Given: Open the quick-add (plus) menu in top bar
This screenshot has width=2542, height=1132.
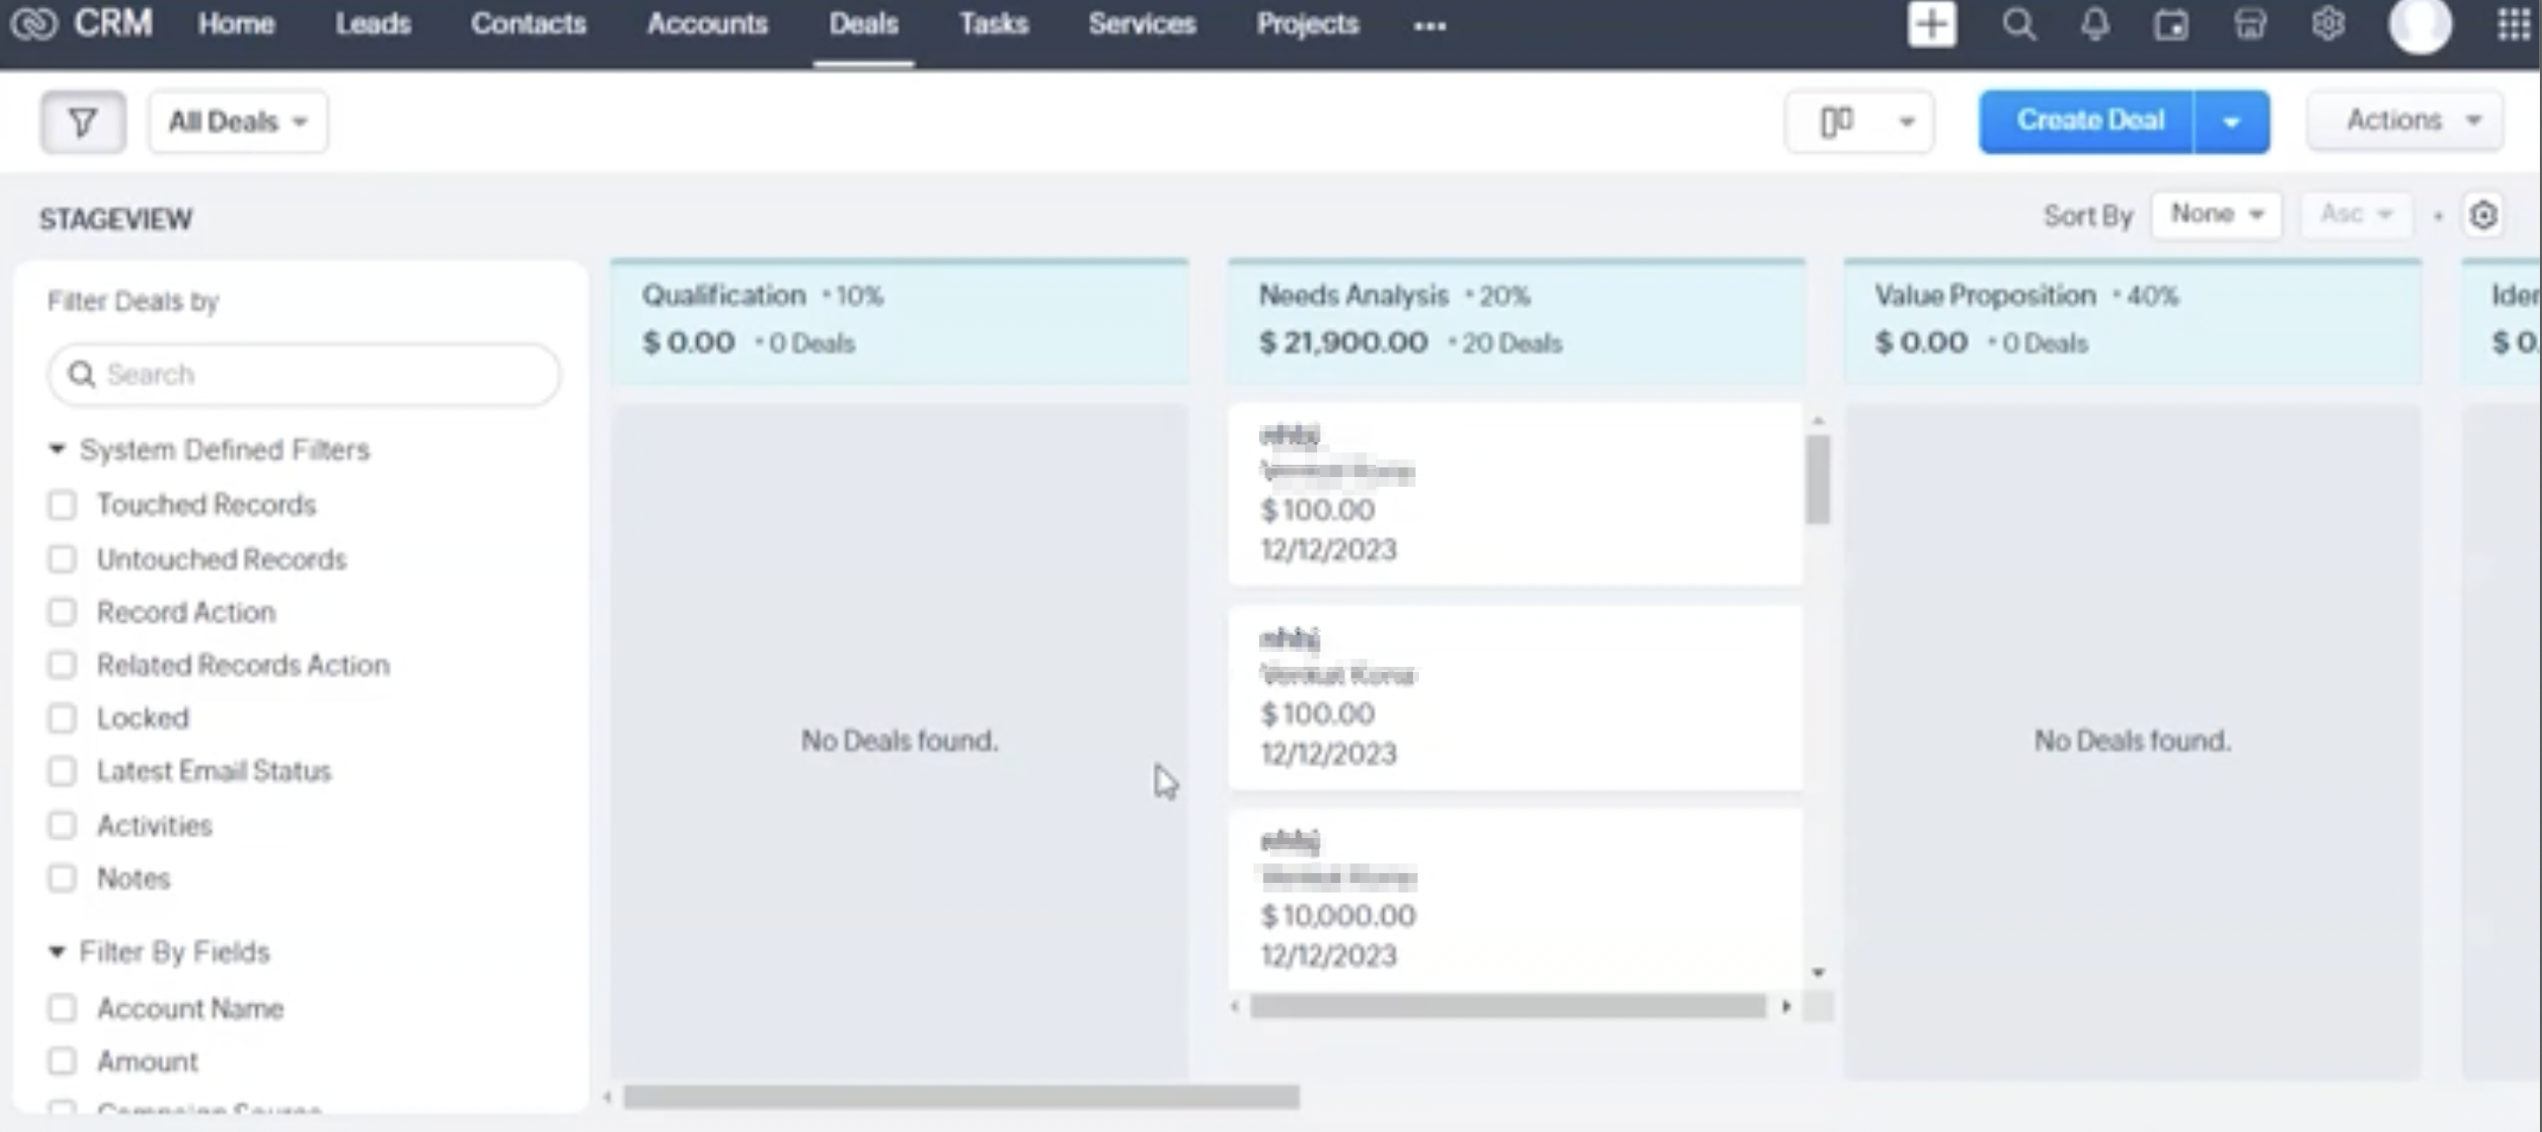Looking at the screenshot, I should point(1930,24).
